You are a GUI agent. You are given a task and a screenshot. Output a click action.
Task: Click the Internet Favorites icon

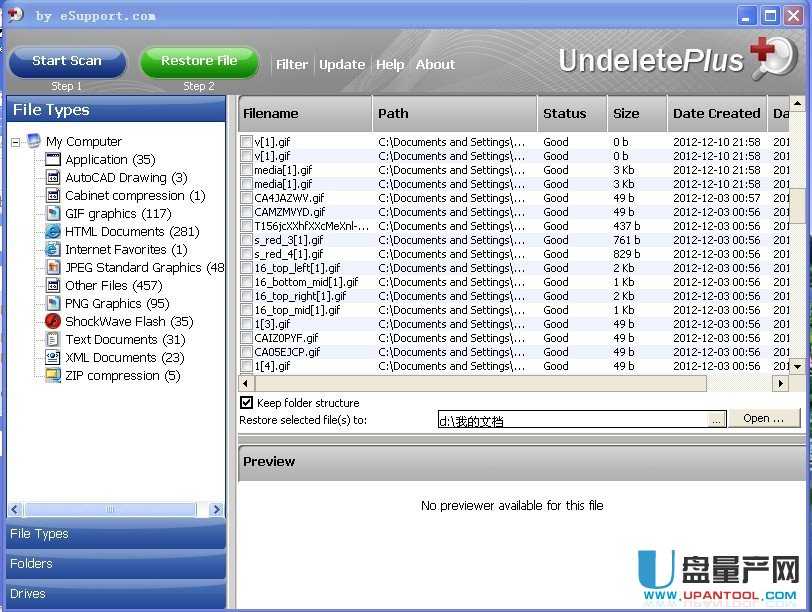[x=53, y=250]
